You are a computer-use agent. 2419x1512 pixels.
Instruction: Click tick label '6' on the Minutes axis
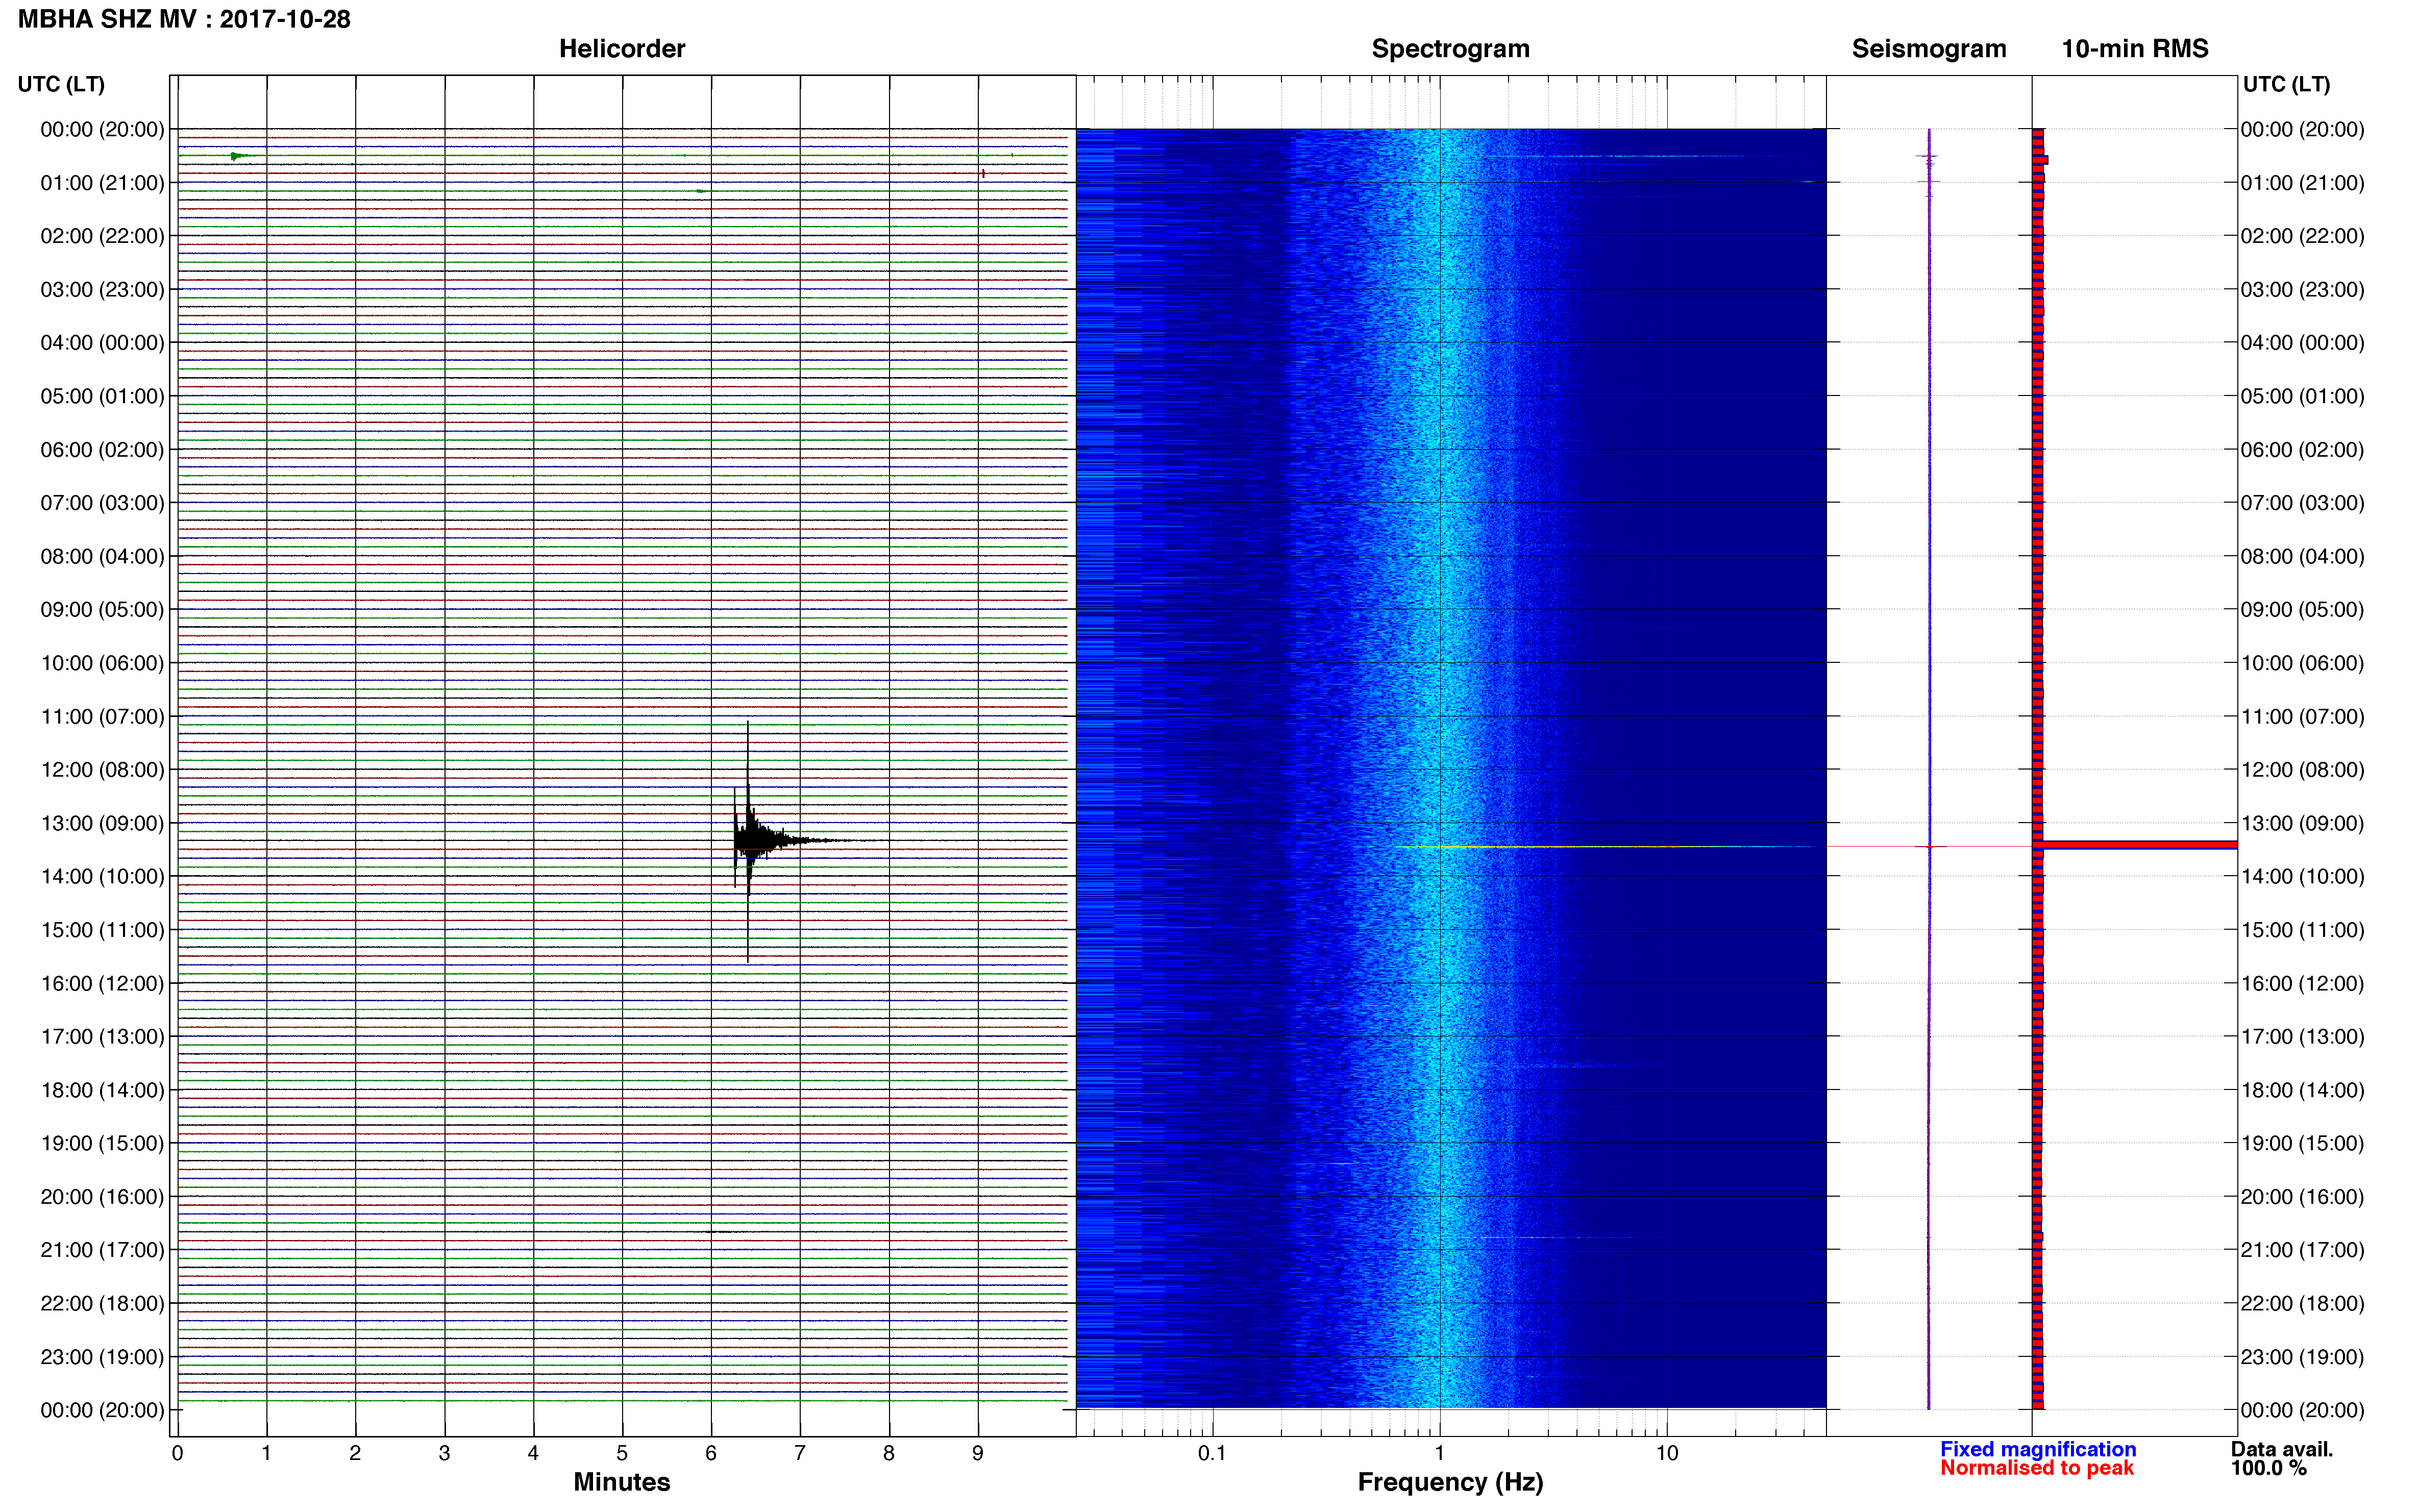[x=711, y=1453]
